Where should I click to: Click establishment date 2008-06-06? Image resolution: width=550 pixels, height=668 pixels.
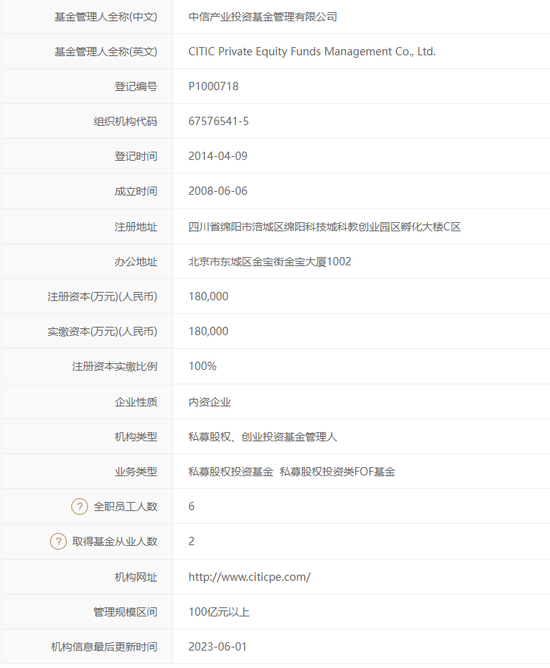click(218, 191)
